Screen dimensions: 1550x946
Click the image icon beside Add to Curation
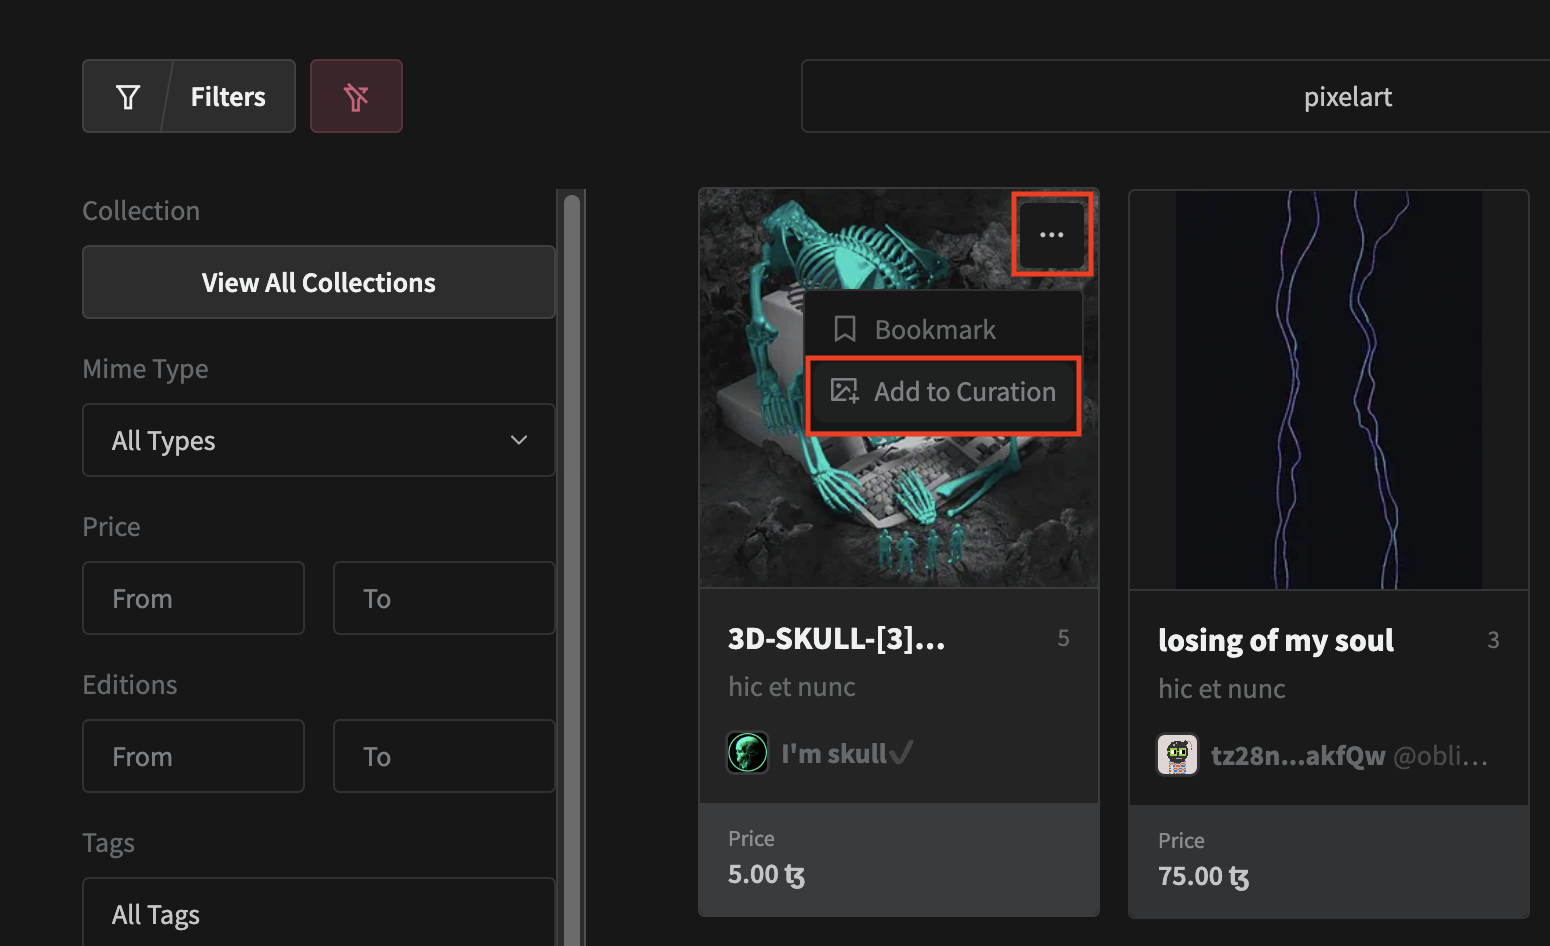(x=844, y=391)
